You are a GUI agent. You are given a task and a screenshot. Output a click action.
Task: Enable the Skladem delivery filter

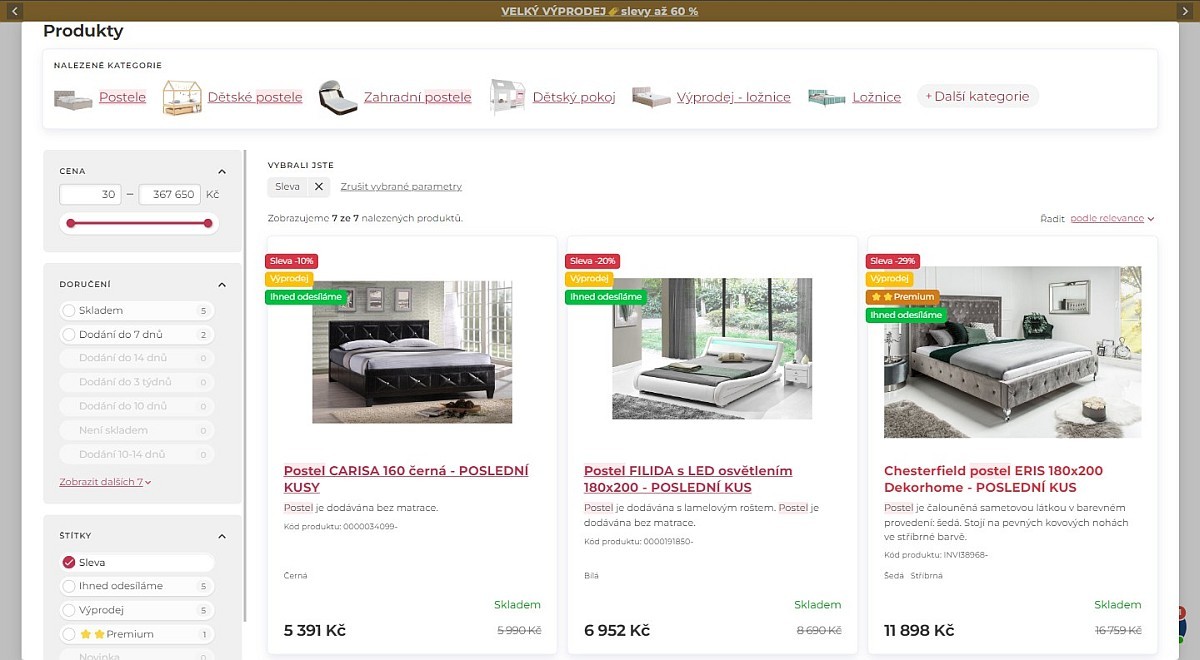coord(69,310)
